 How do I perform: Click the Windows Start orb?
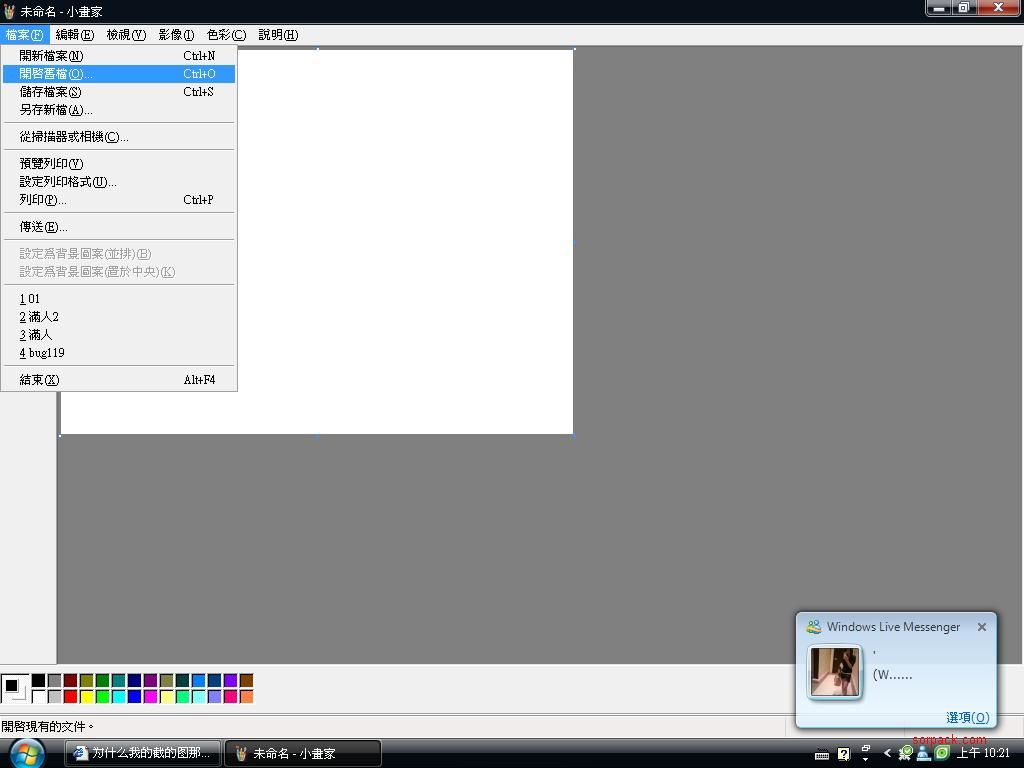27,752
